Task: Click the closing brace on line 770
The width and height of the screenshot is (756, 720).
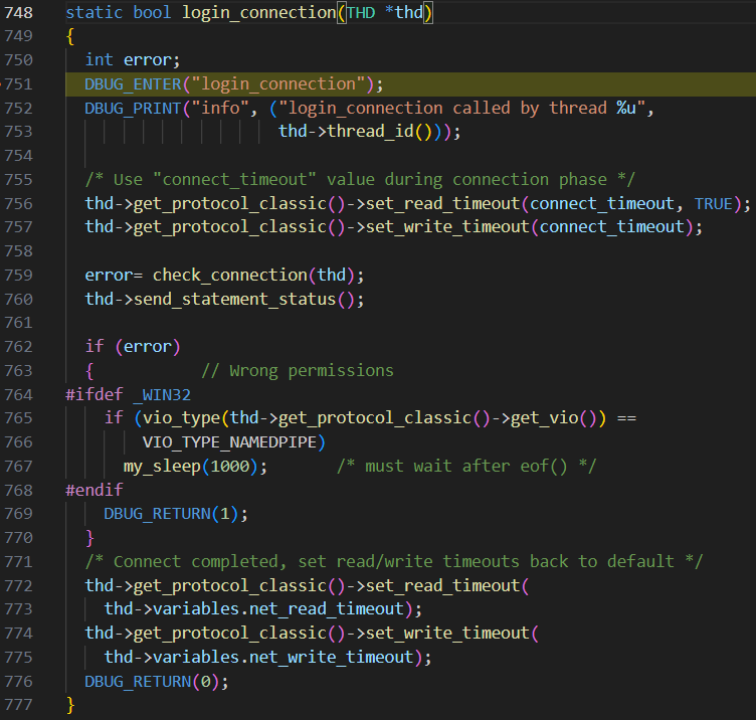Action: pos(90,538)
